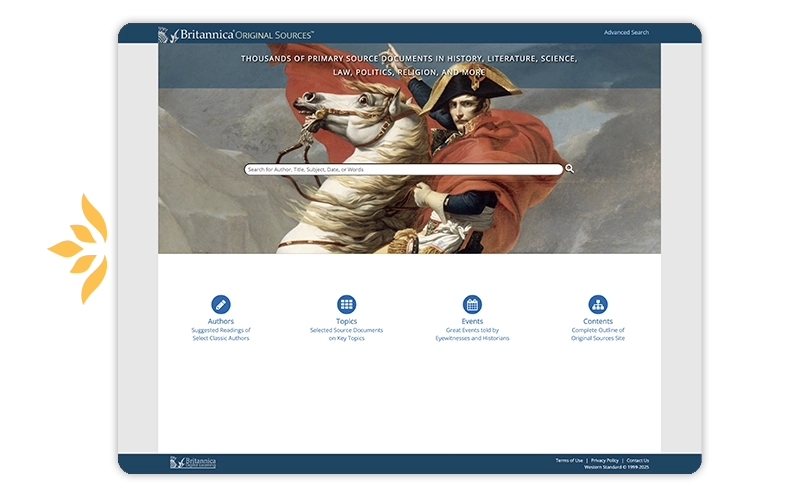Open Privacy Policy footer link

click(605, 460)
